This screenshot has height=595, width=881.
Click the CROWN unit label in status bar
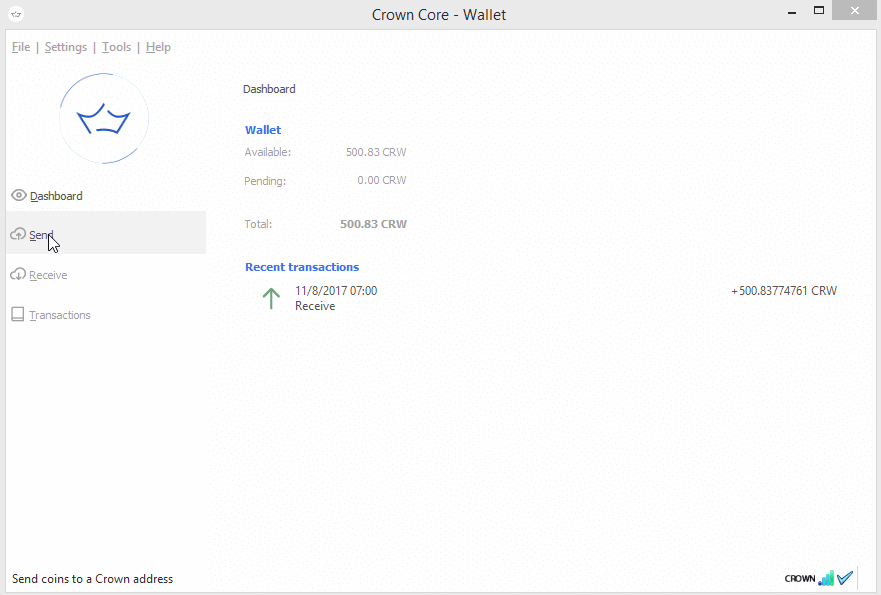point(800,578)
